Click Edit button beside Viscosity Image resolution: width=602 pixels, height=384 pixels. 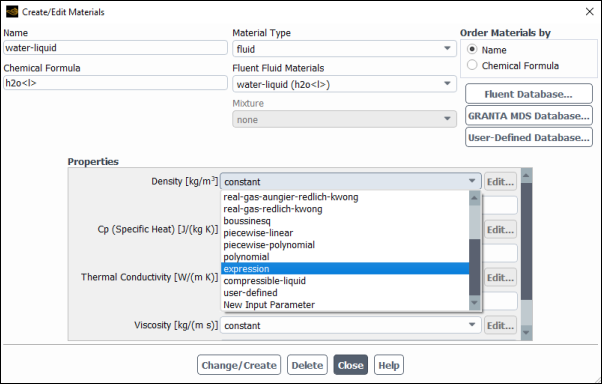pyautogui.click(x=500, y=326)
